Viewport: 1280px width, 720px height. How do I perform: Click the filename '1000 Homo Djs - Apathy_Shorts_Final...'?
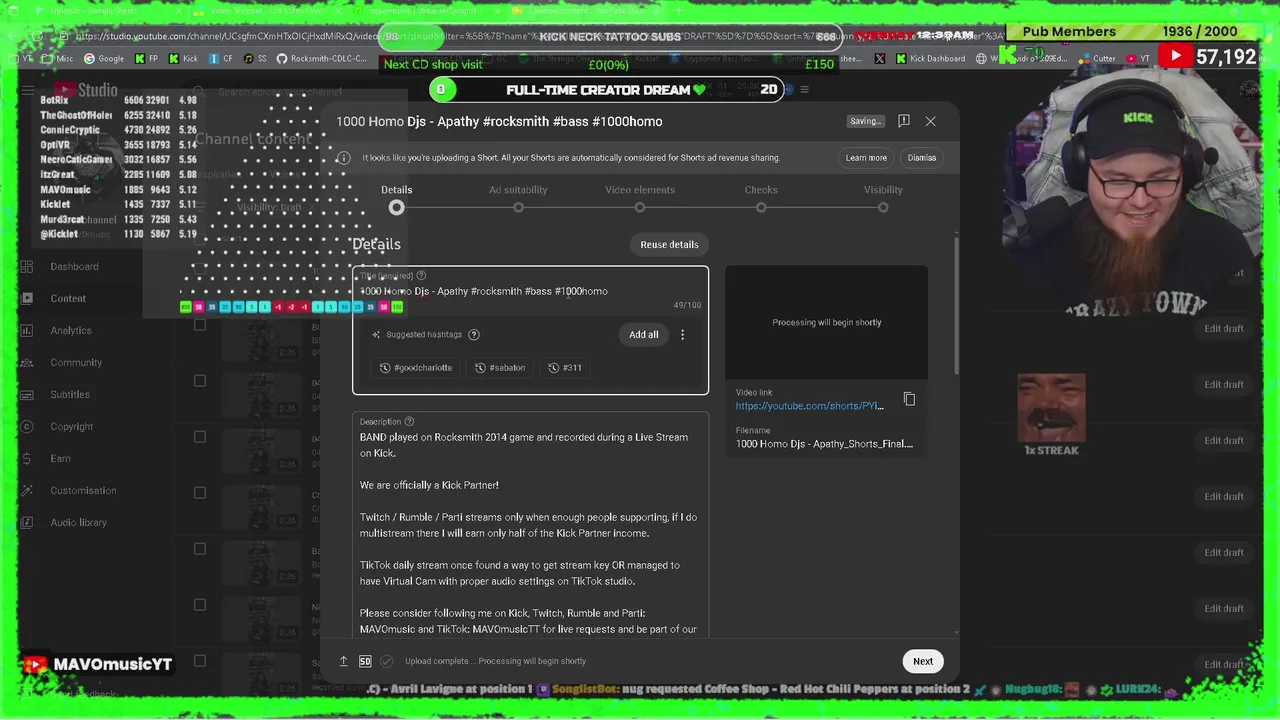click(824, 444)
